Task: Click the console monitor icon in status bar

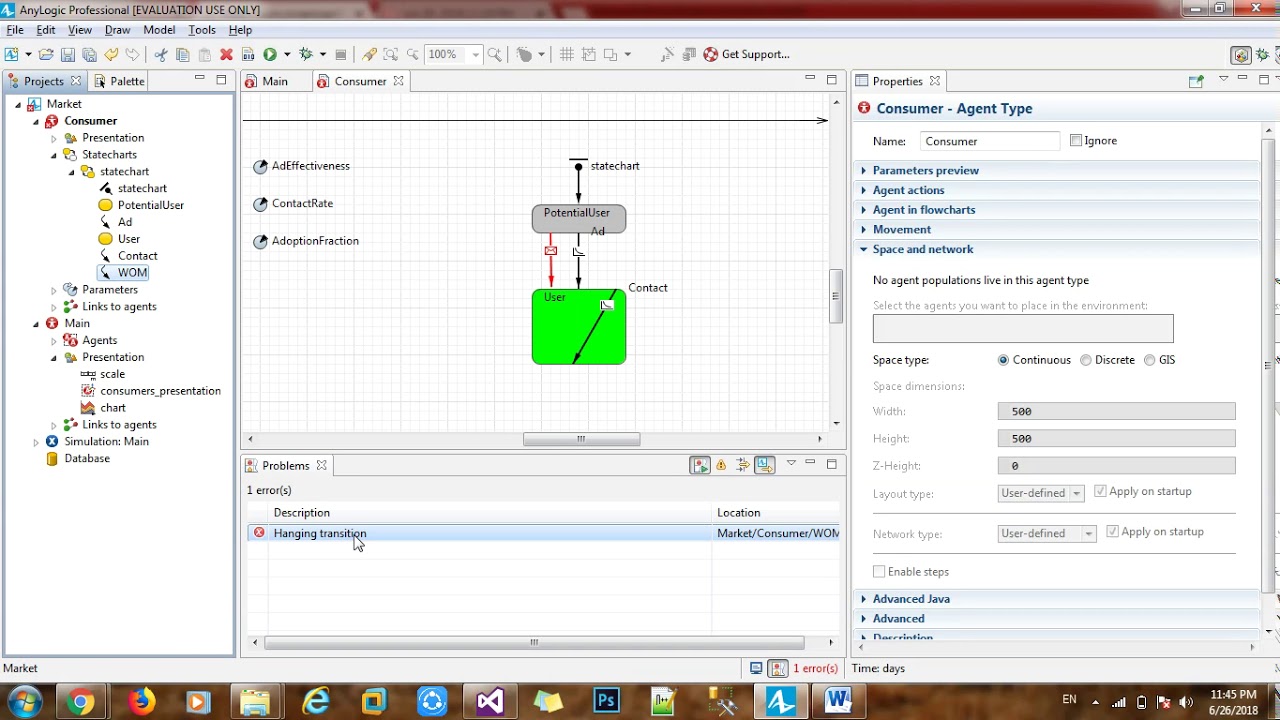Action: 757,668
